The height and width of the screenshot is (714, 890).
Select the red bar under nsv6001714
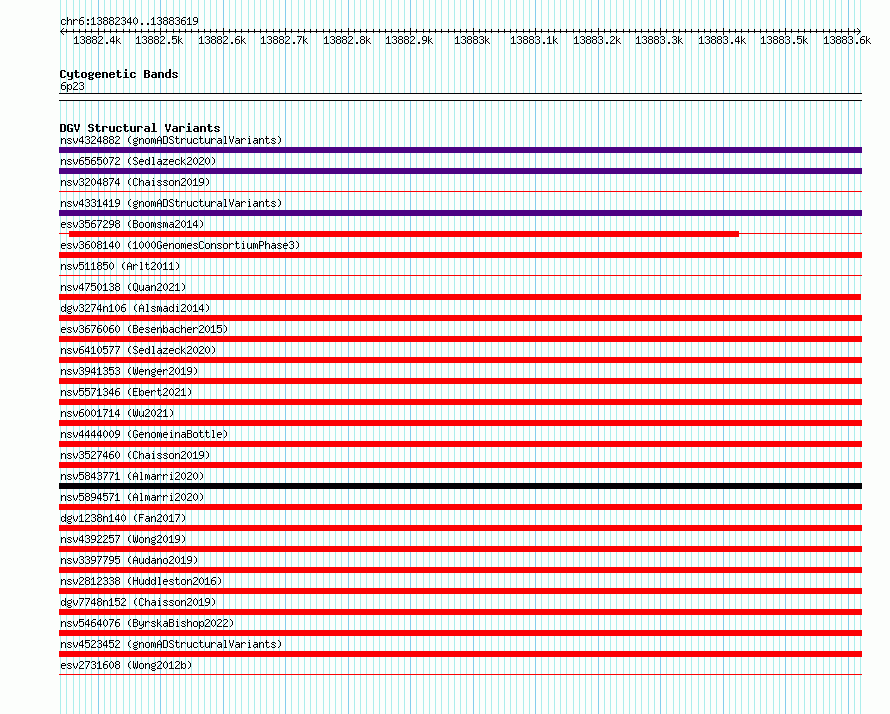[460, 423]
